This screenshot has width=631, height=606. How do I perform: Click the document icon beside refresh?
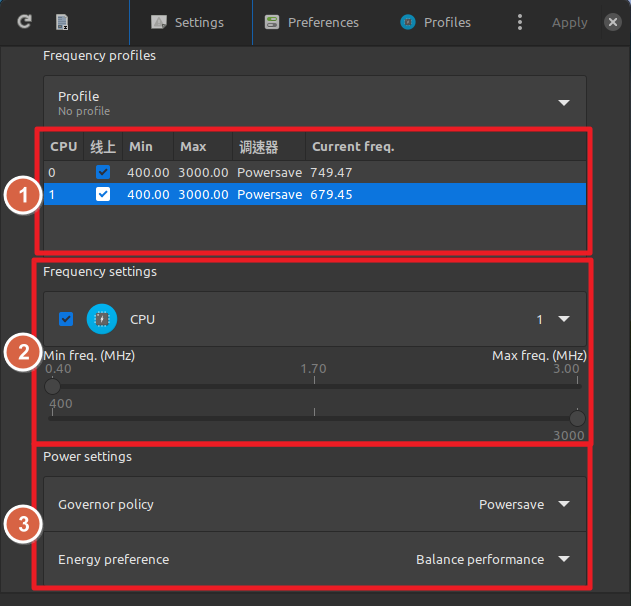coord(62,22)
